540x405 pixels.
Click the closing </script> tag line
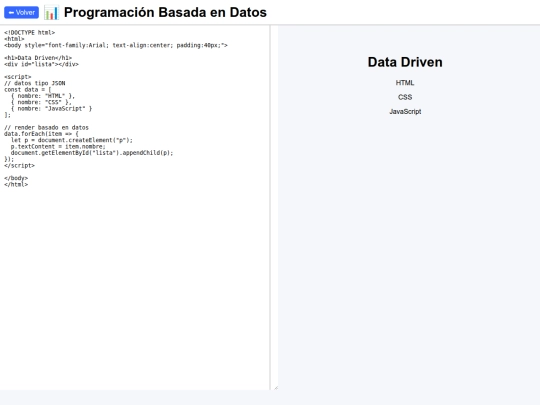pos(19,165)
